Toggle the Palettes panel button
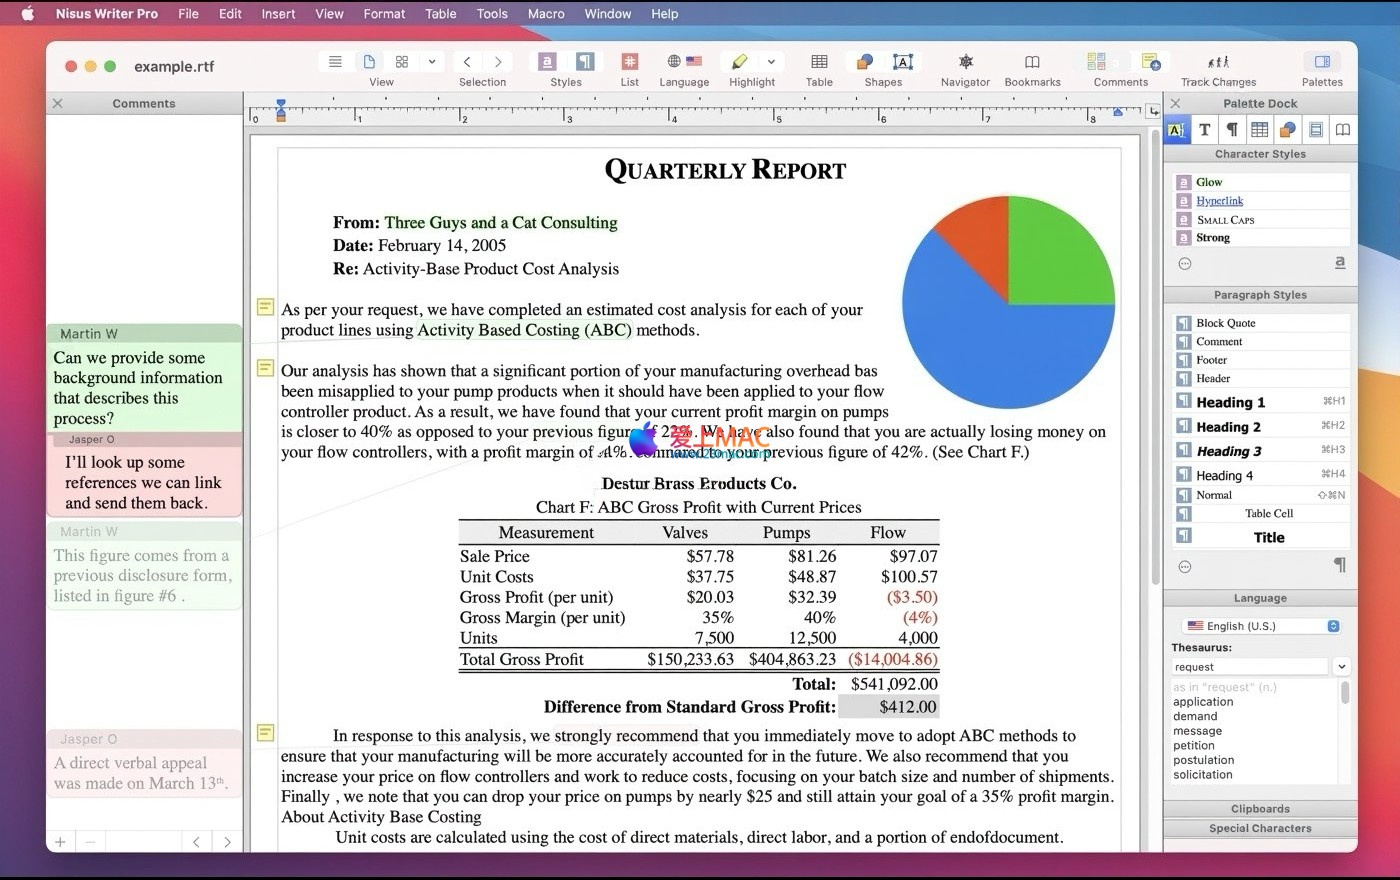The width and height of the screenshot is (1400, 880). [x=1322, y=62]
